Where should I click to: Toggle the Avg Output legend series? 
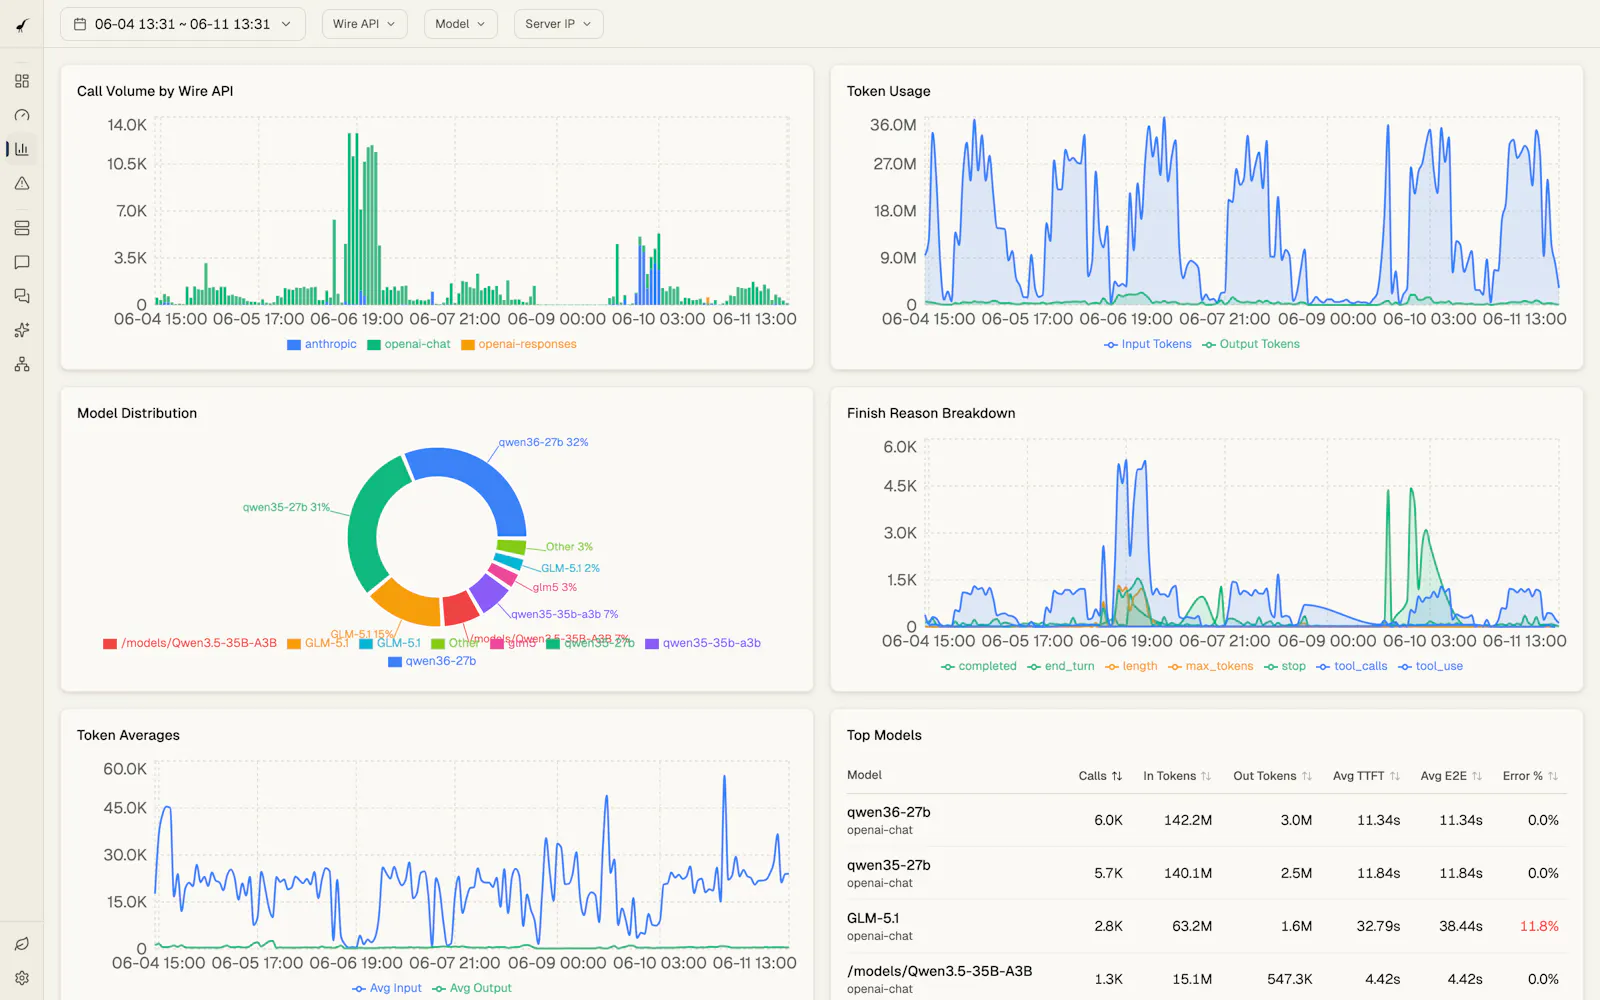point(472,988)
